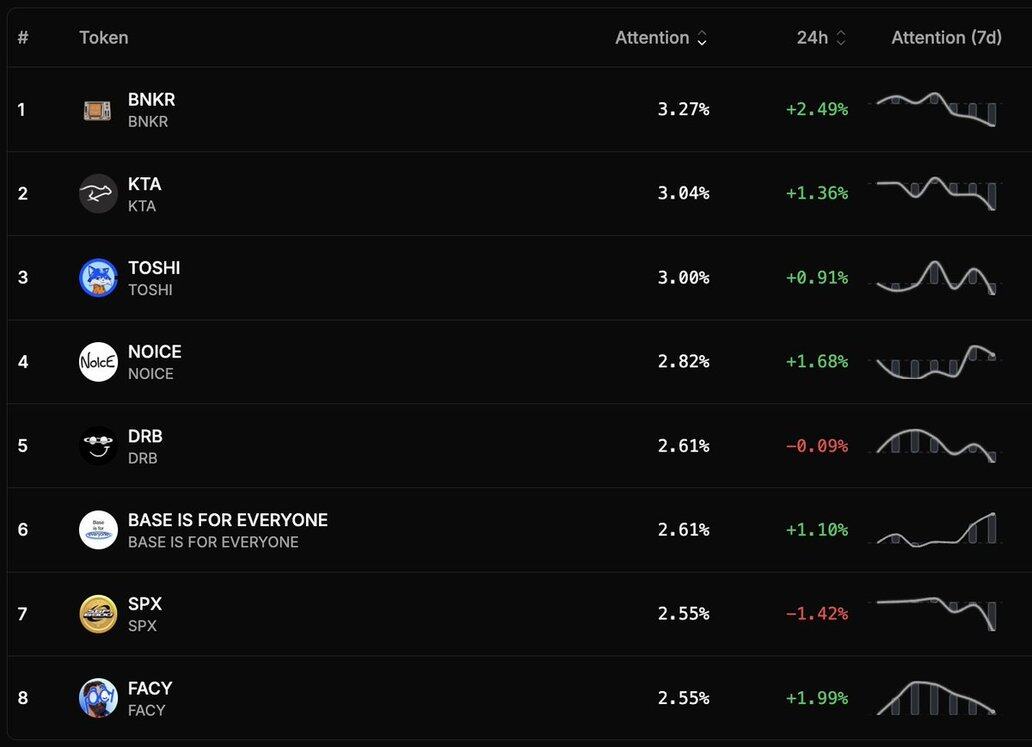The width and height of the screenshot is (1032, 747).
Task: Click the Attention (7d) column header
Action: click(x=946, y=38)
